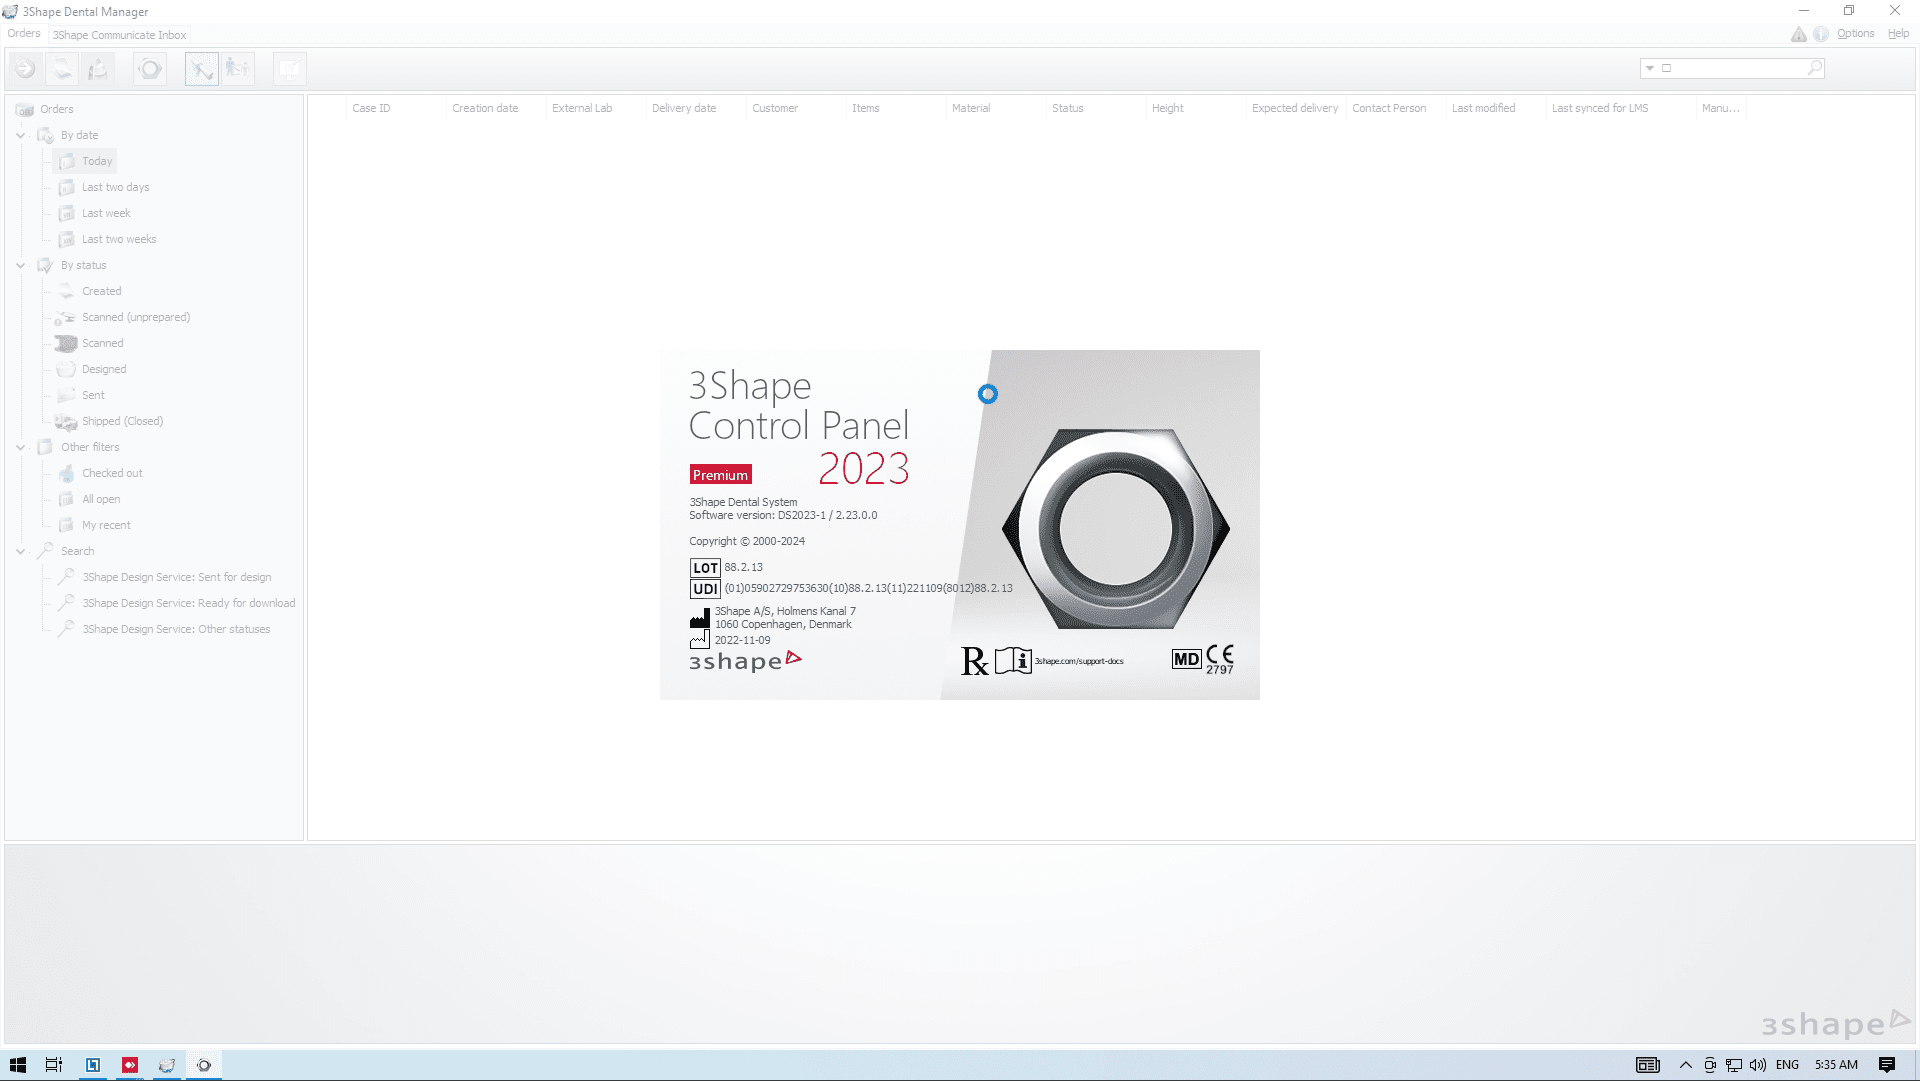
Task: Collapse the Other filters tree node
Action: click(x=20, y=447)
